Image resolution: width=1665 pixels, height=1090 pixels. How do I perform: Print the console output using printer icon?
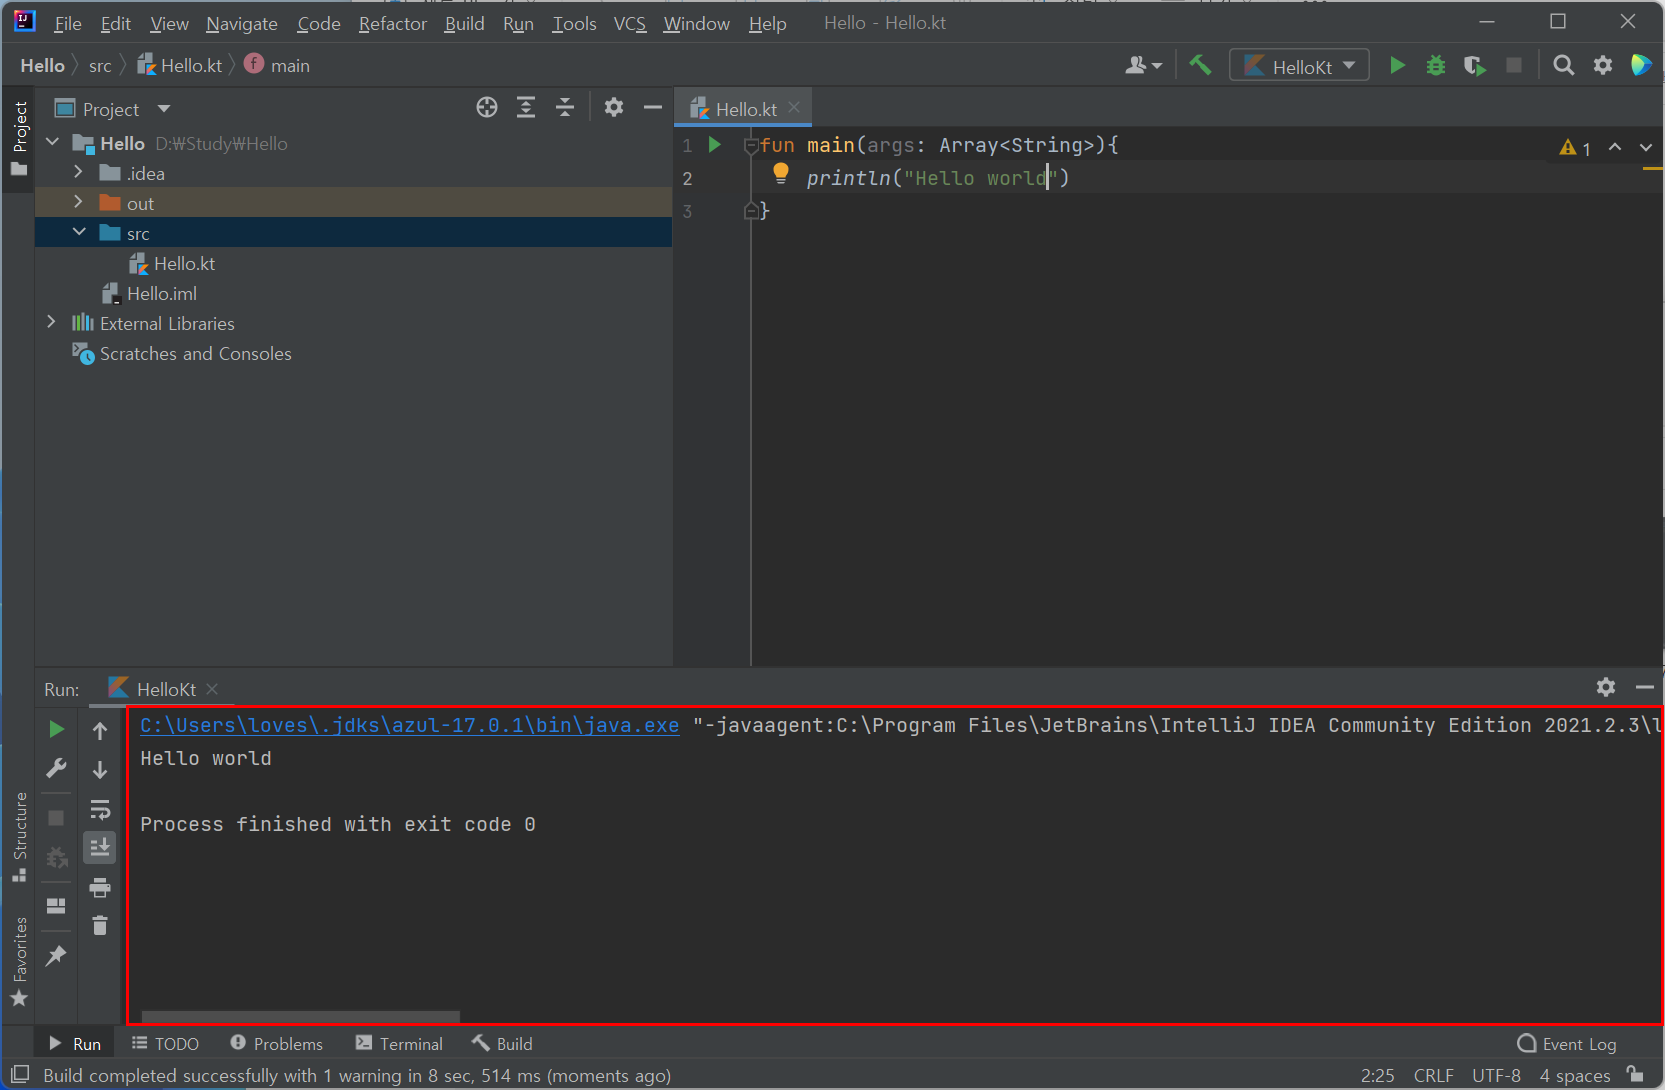(x=100, y=888)
